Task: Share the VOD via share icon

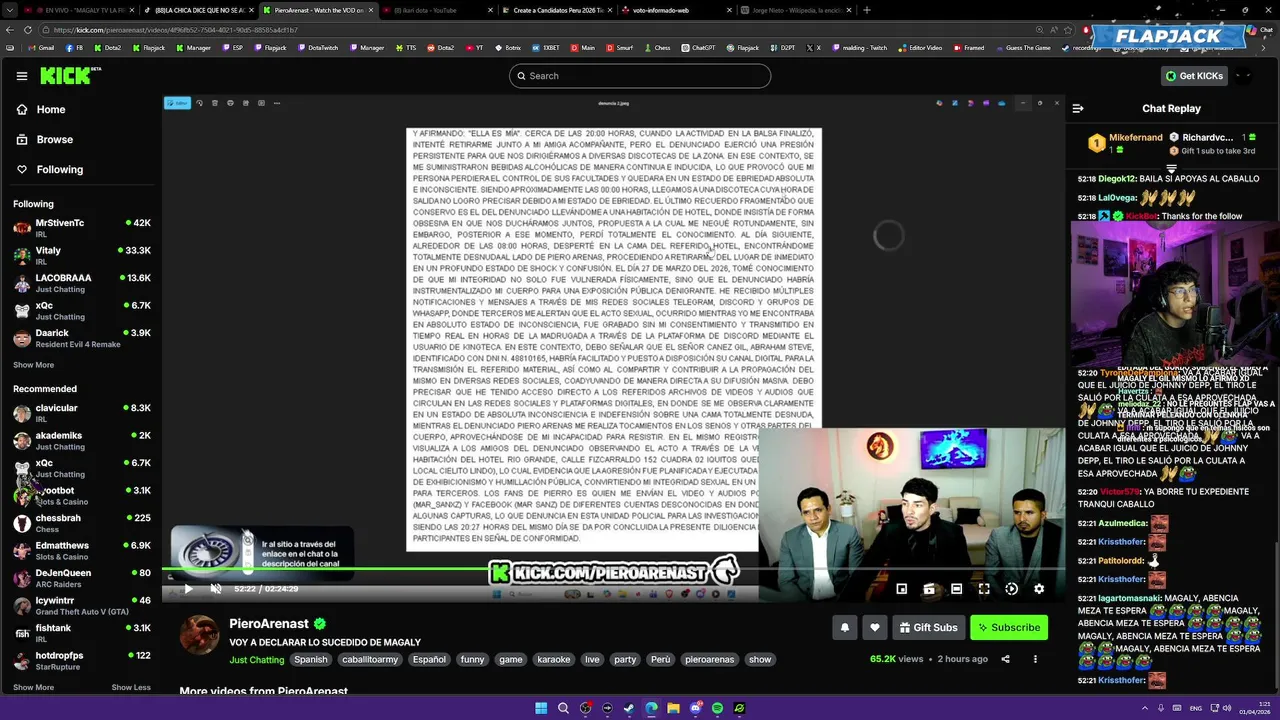Action: pos(1005,659)
